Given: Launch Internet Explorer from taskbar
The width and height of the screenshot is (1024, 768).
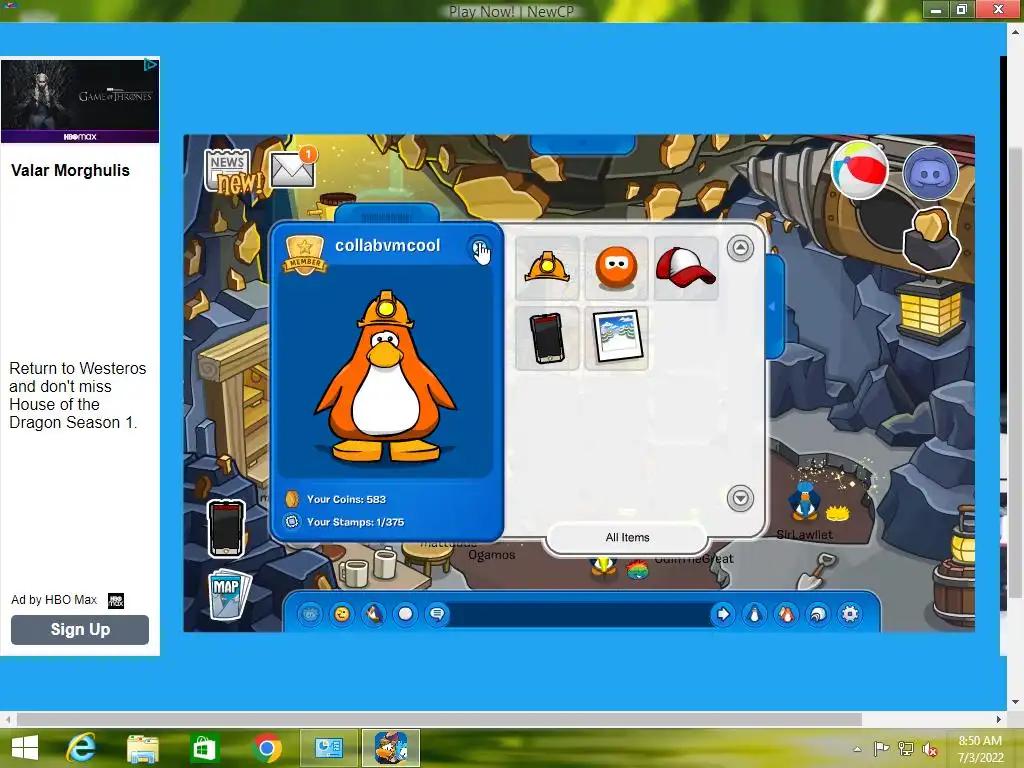Looking at the screenshot, I should (81, 748).
